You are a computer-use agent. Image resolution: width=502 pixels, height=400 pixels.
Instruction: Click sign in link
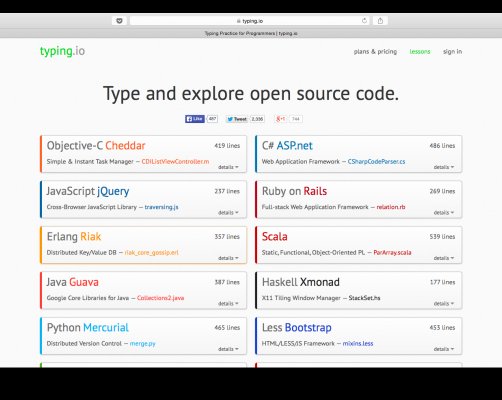(452, 51)
